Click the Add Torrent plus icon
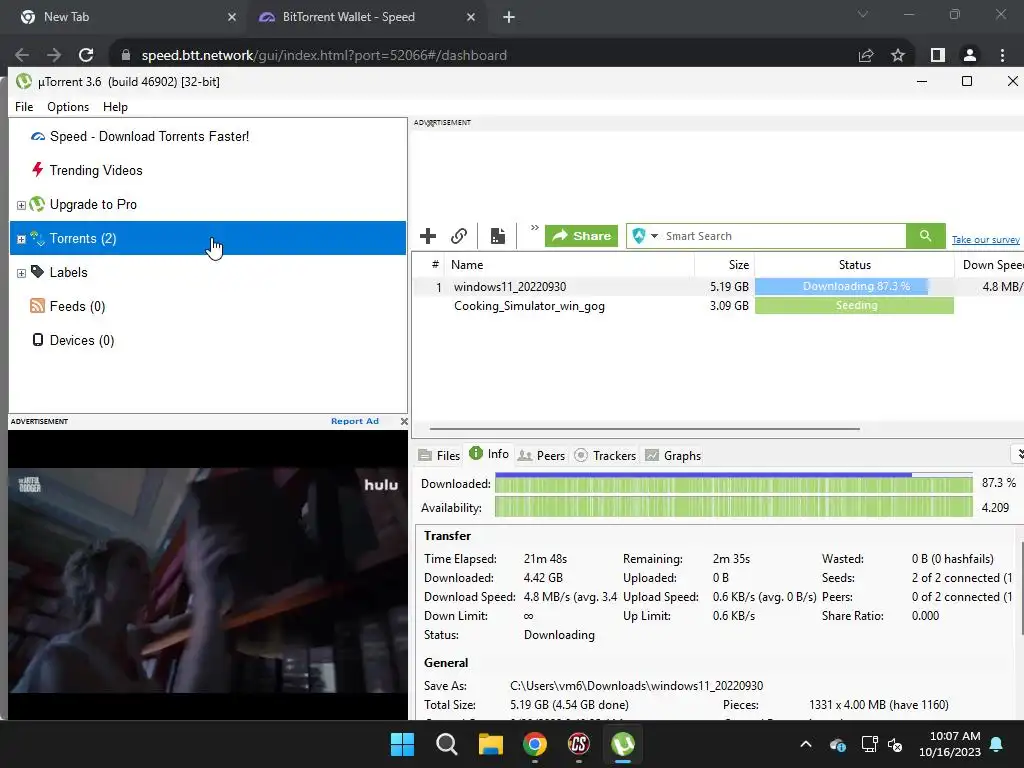1024x768 pixels. pyautogui.click(x=428, y=236)
